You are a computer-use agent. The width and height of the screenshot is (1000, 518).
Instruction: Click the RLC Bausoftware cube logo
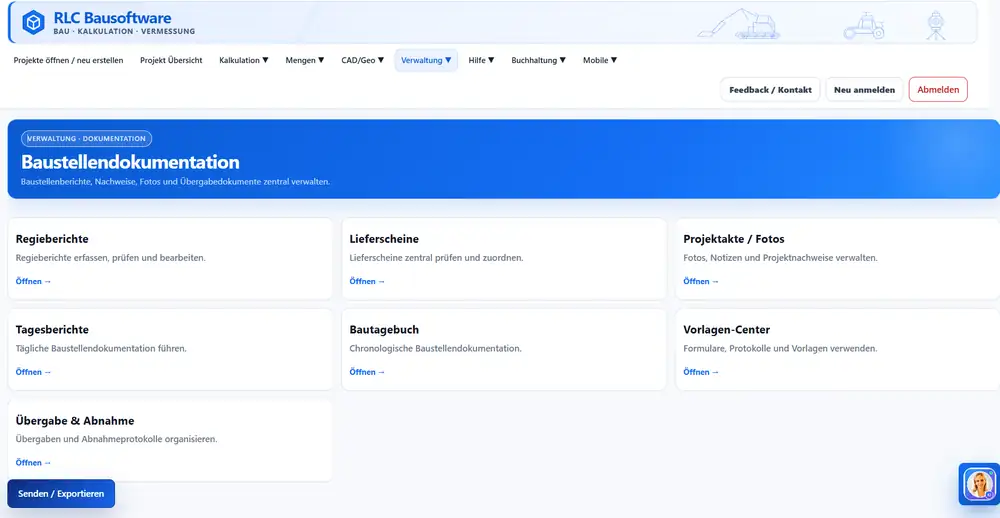point(33,22)
